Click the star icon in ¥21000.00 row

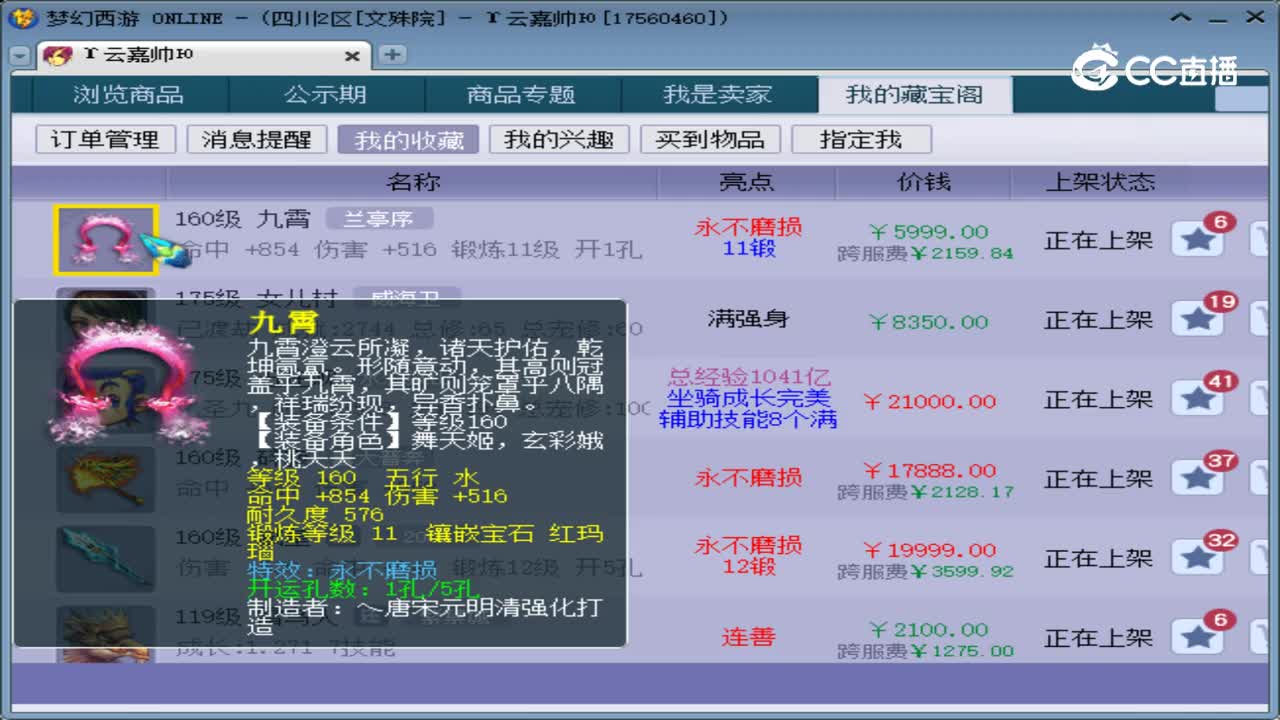1197,399
